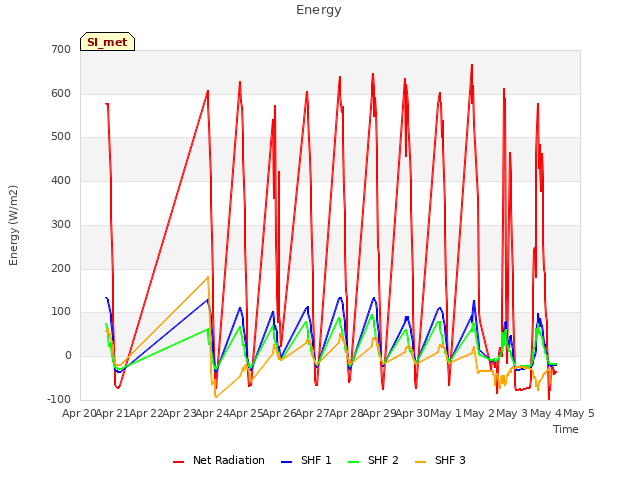640x480 pixels.
Task: Select the Net Radiation legend entry
Action: [219, 460]
